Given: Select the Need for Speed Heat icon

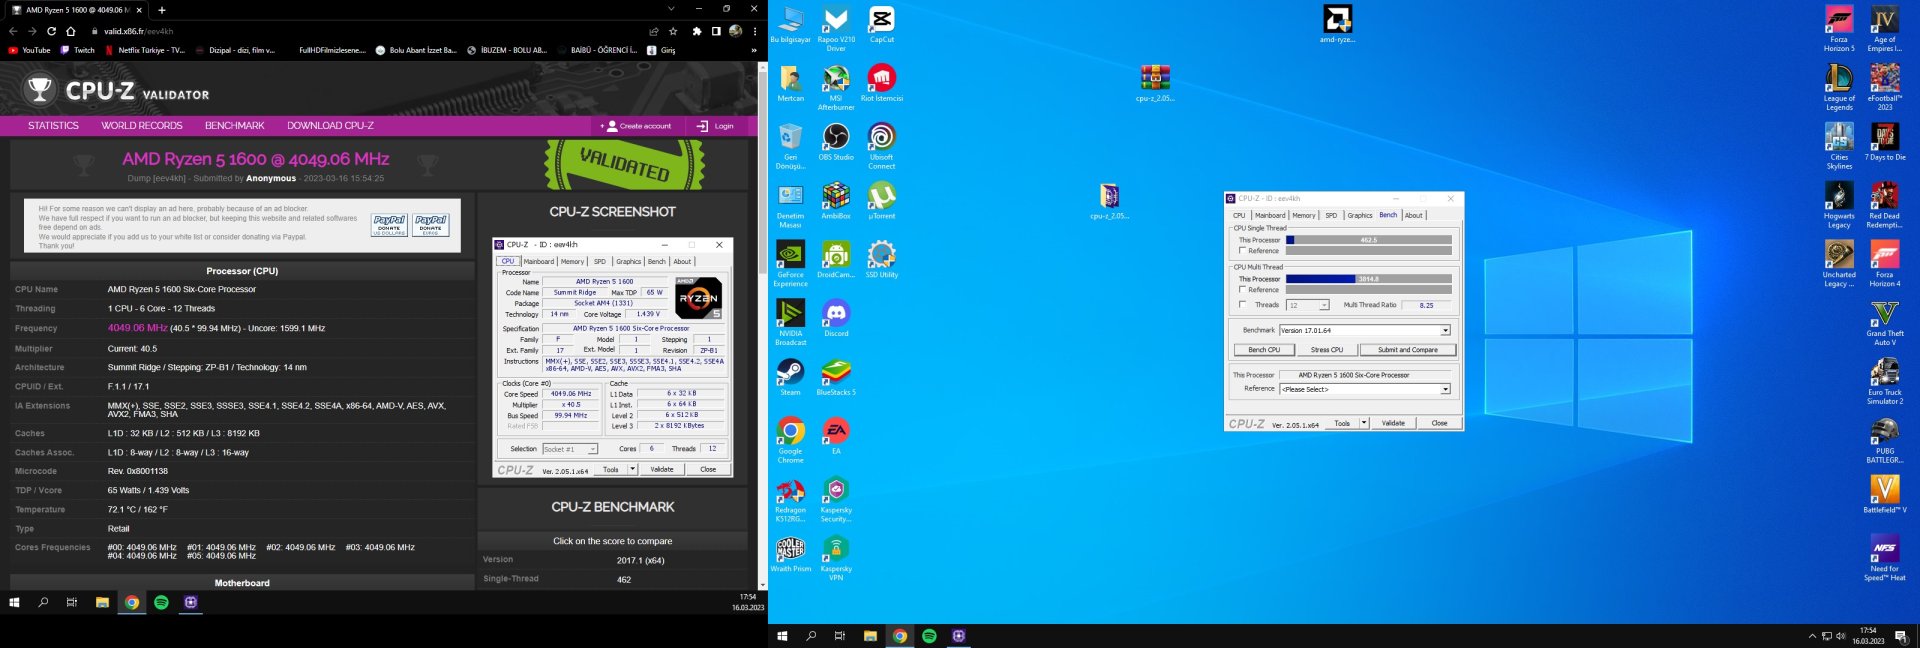Looking at the screenshot, I should click(1884, 559).
